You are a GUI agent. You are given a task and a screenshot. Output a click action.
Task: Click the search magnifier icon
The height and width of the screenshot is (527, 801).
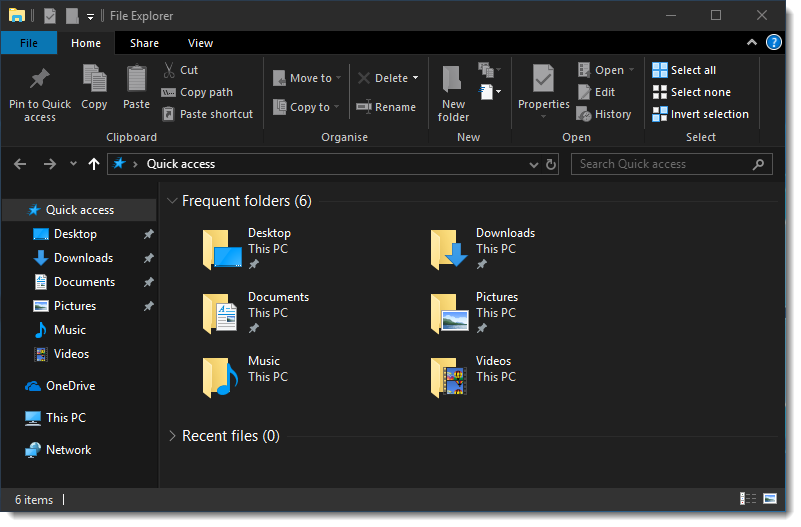(x=759, y=164)
